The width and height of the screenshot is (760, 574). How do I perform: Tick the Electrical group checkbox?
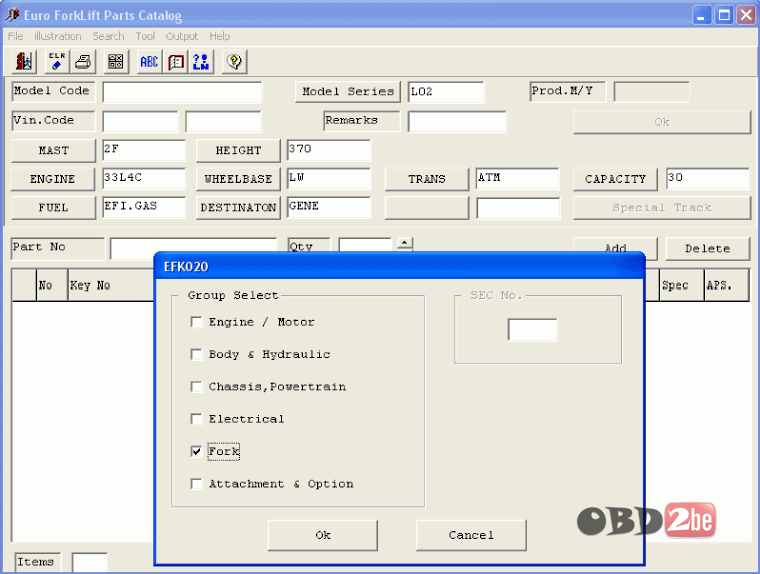pyautogui.click(x=196, y=419)
